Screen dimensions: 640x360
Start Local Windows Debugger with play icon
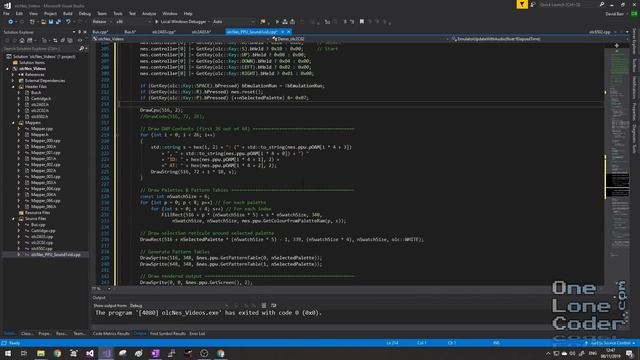[x=156, y=22]
